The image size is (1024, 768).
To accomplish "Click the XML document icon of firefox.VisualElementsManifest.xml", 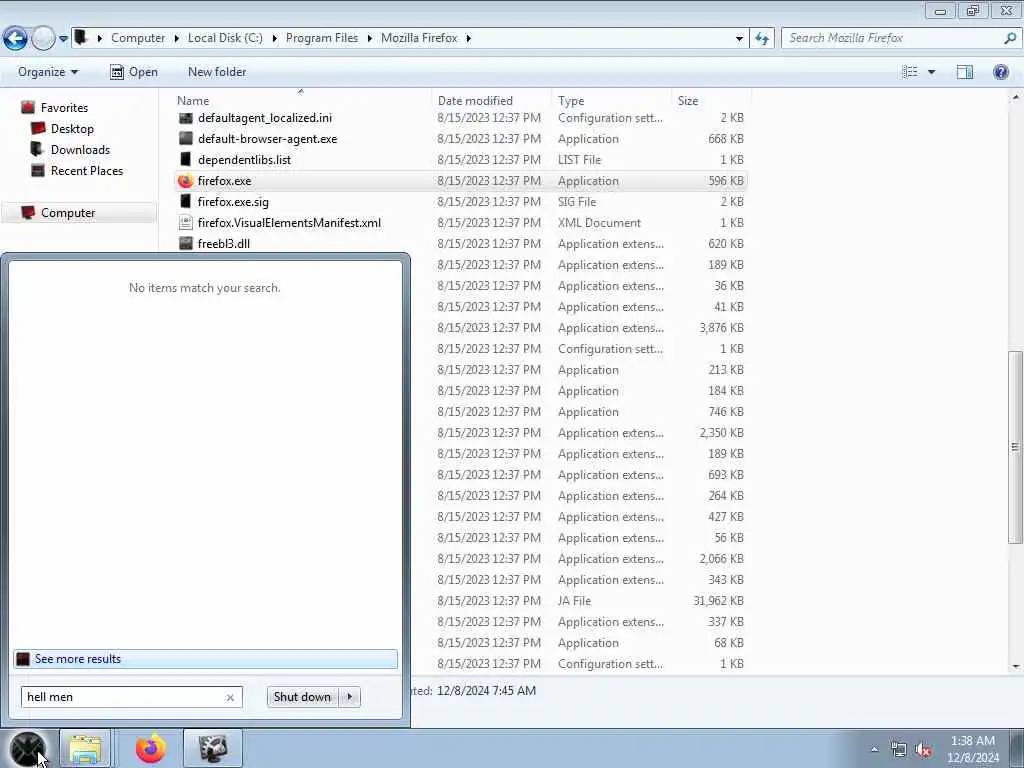I will pos(185,223).
